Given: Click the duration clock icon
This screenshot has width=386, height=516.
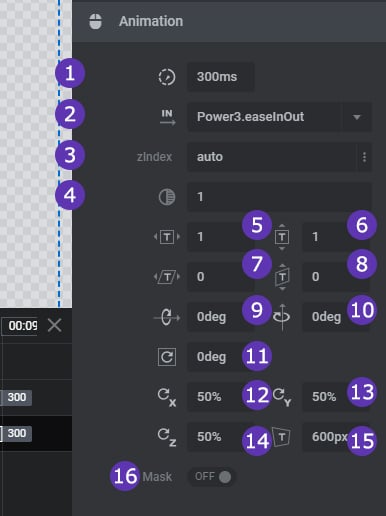Looking at the screenshot, I should [167, 77].
